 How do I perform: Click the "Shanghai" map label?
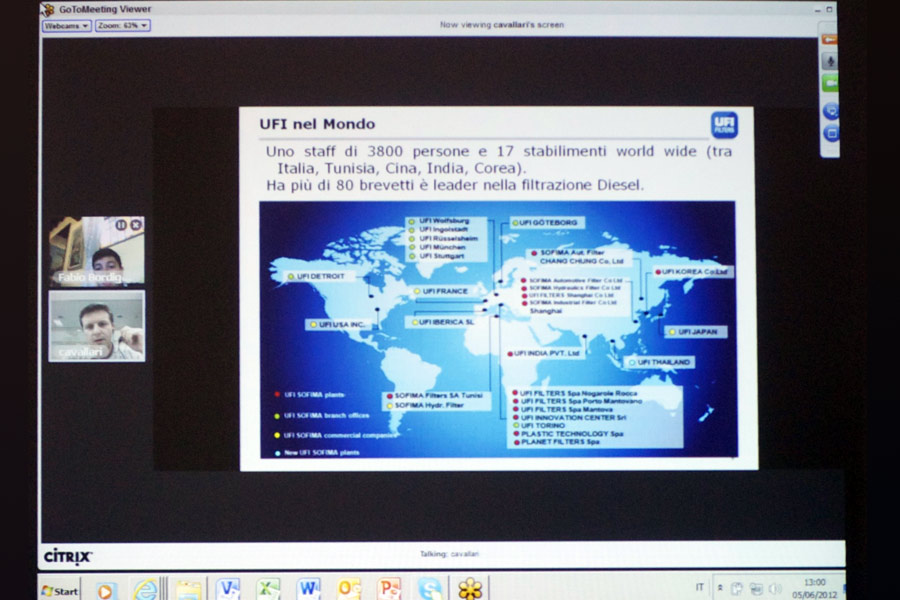coord(546,311)
